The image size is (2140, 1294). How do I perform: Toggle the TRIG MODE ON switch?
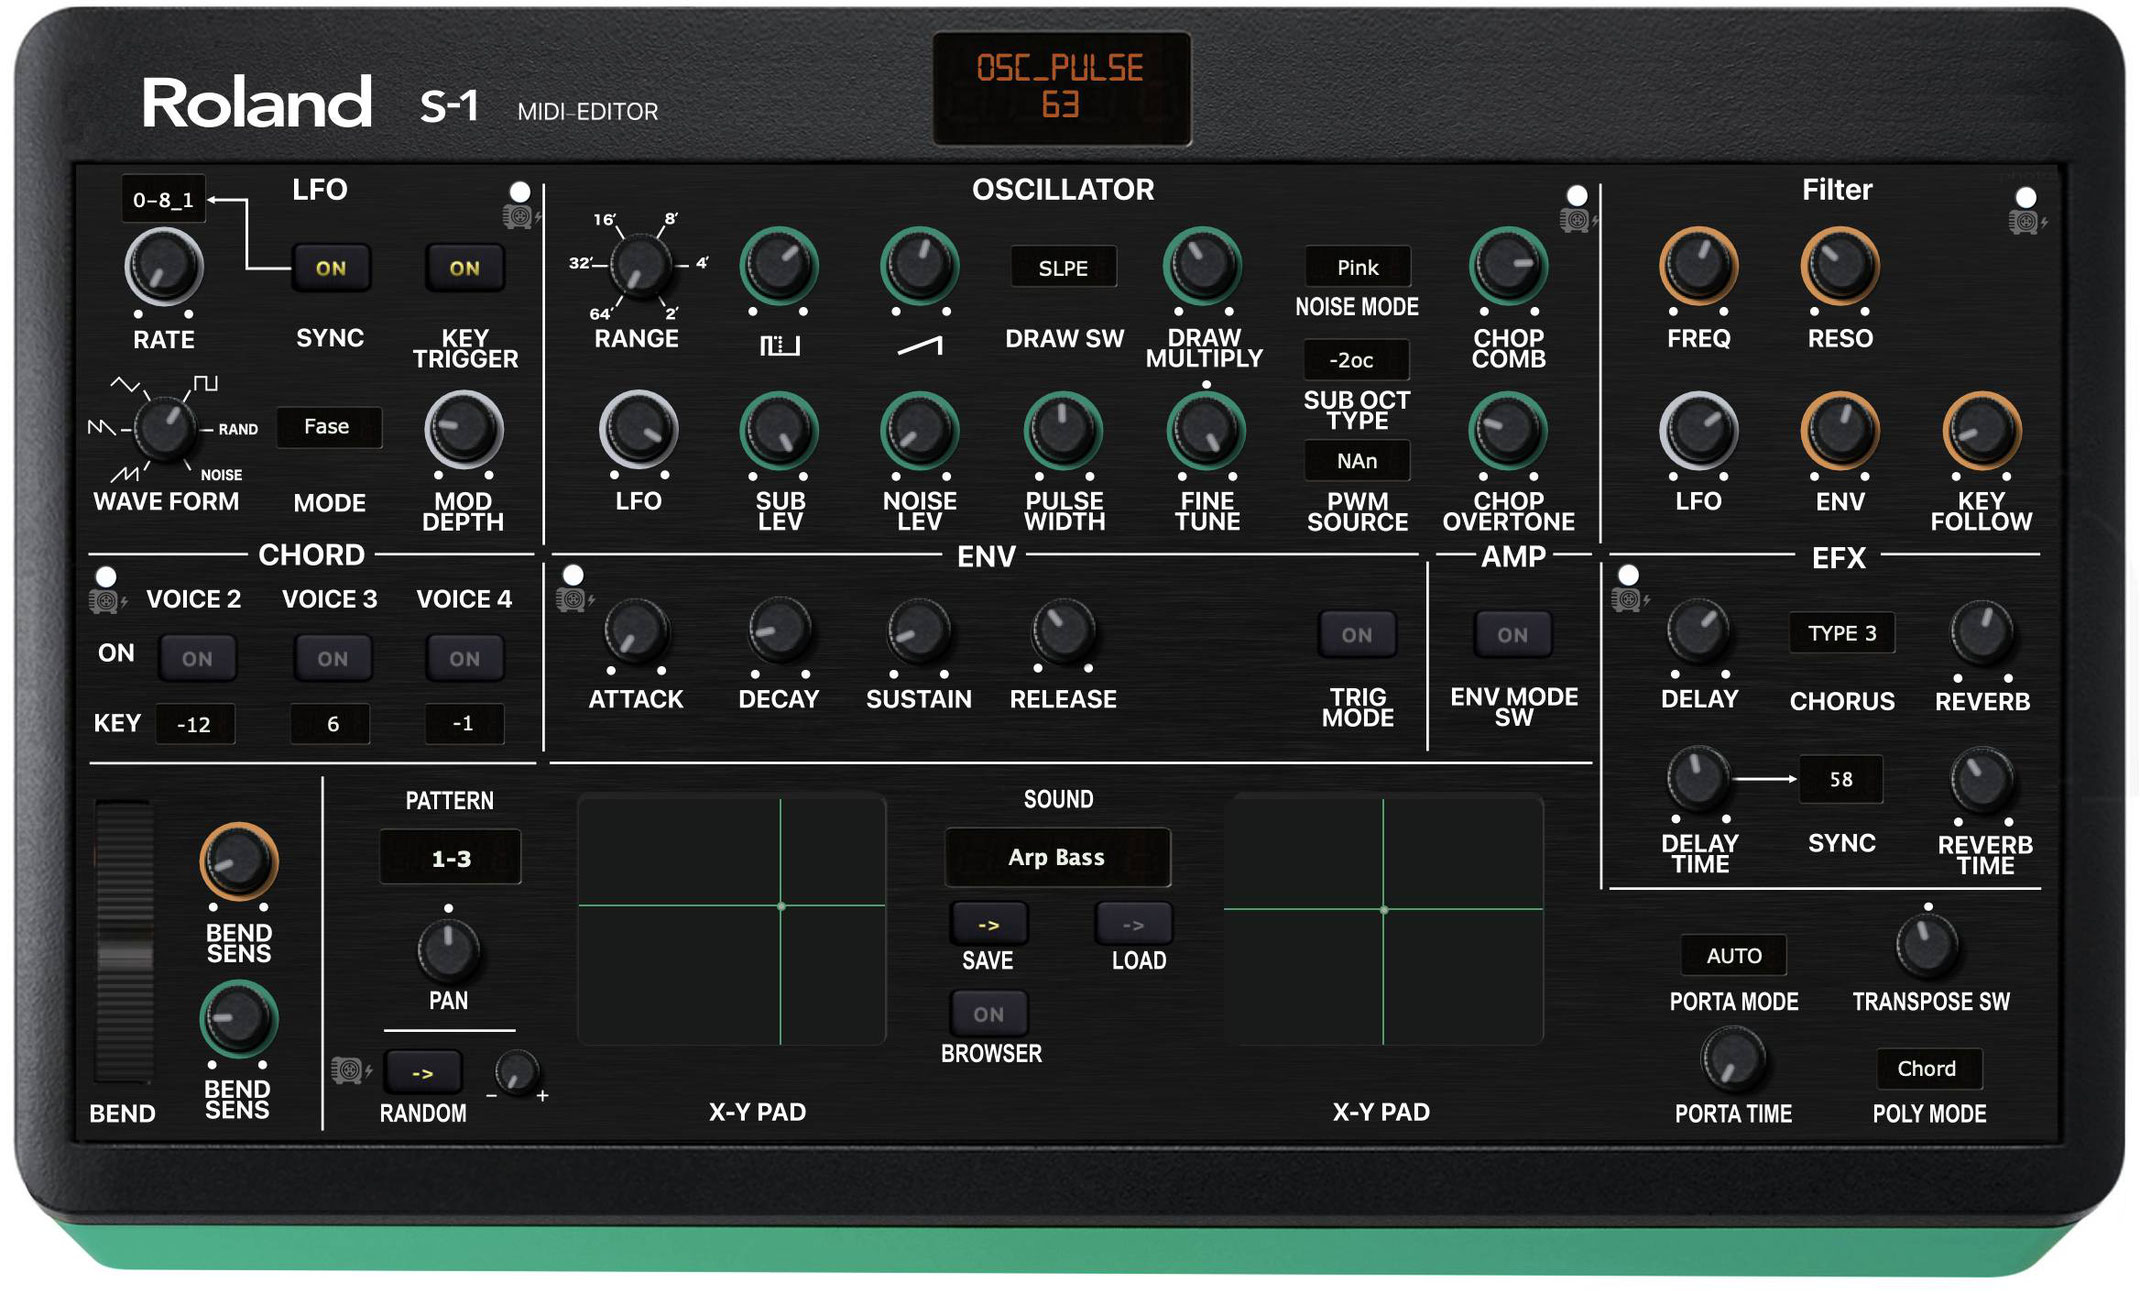pos(1357,635)
